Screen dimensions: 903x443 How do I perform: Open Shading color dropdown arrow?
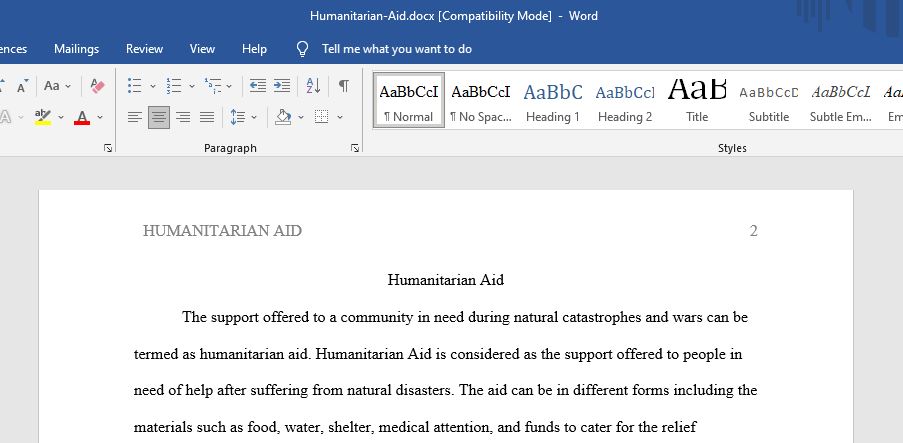[301, 118]
